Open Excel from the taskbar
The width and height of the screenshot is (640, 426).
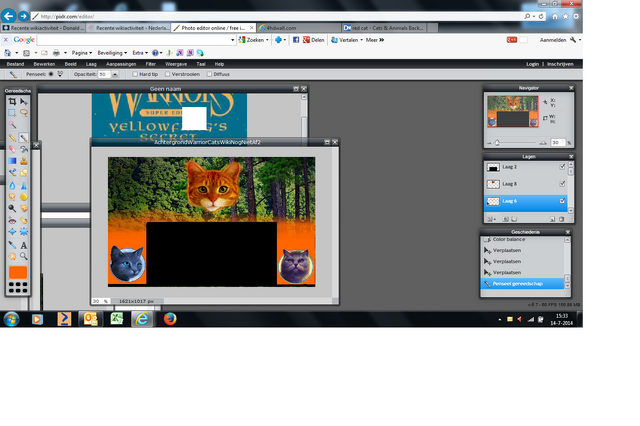coord(116,319)
